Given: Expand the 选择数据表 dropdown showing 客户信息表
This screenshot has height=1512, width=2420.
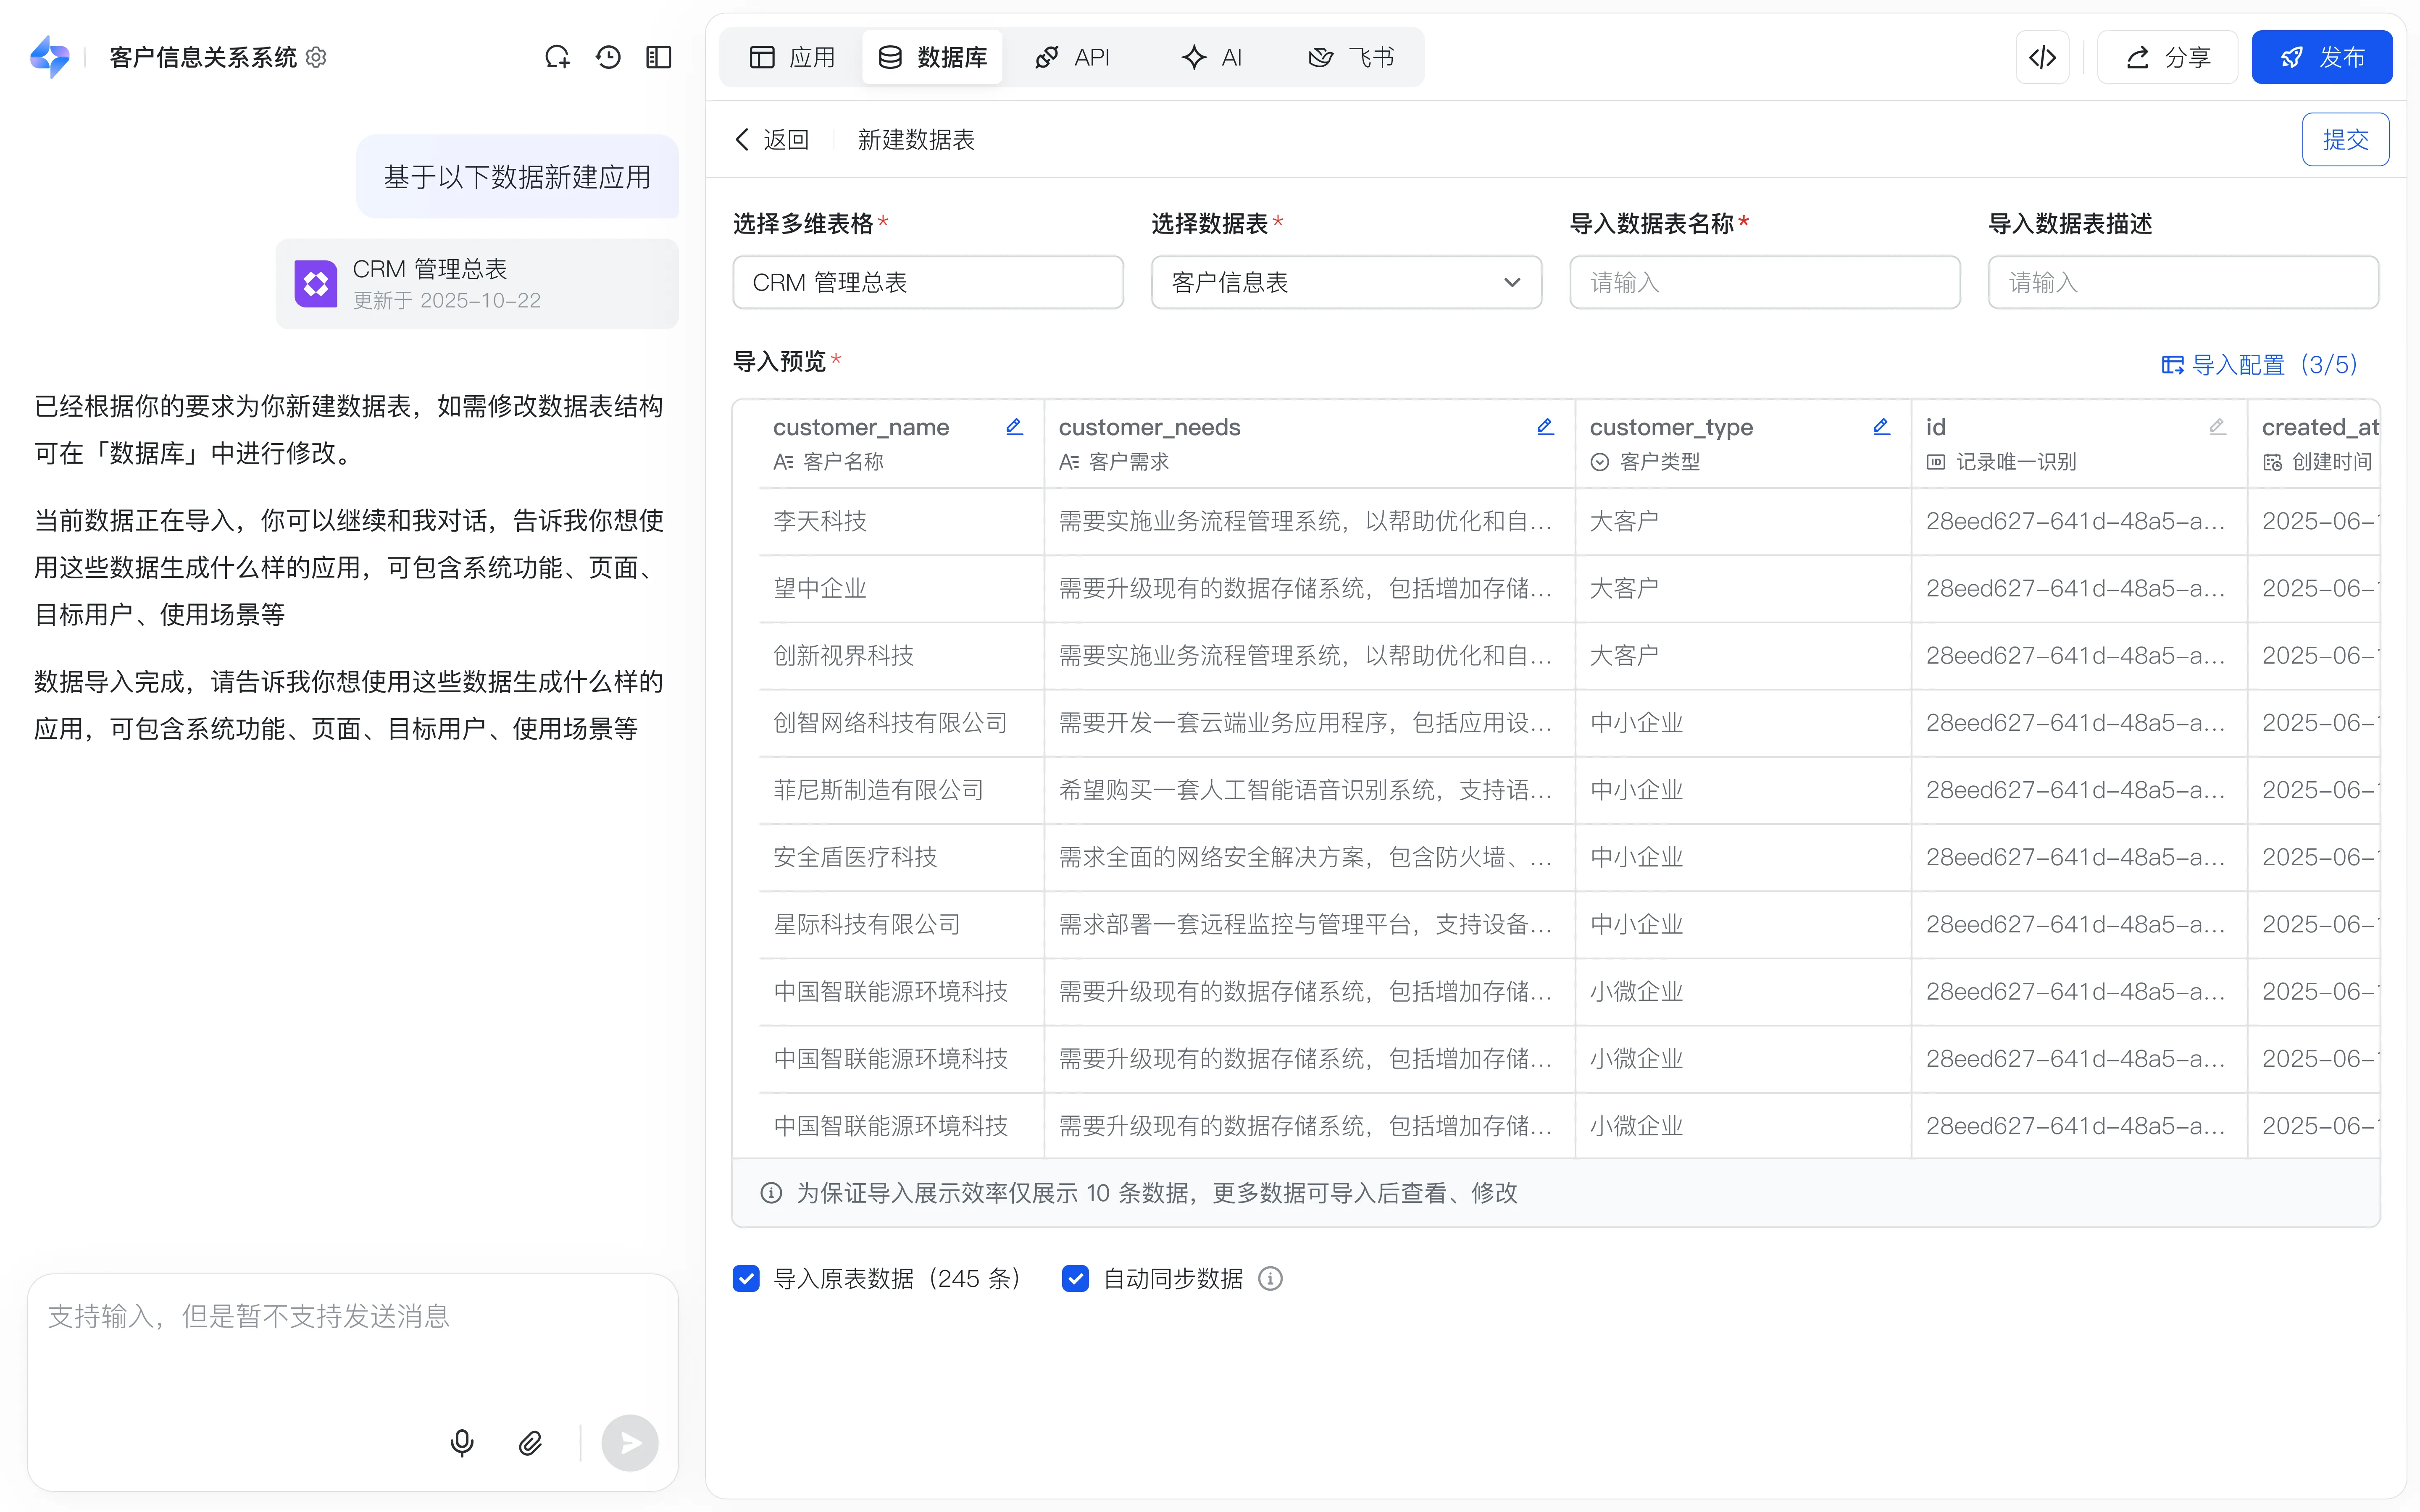Looking at the screenshot, I should pos(1346,282).
